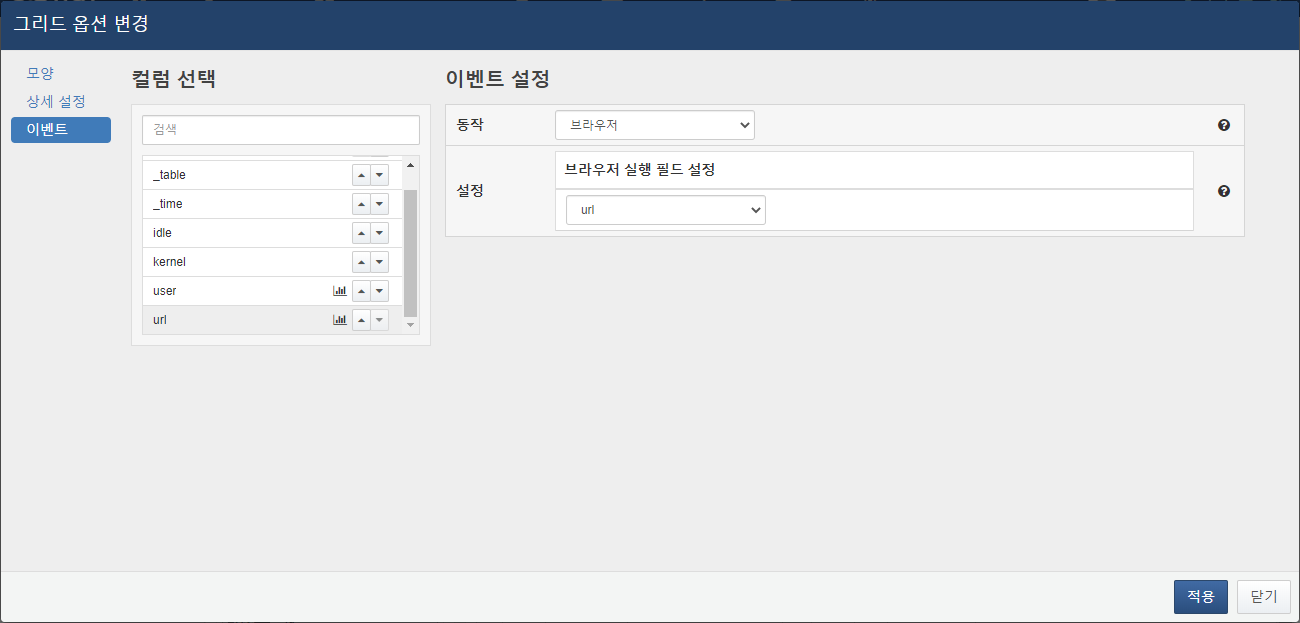Select the idle column row
Image resolution: width=1300 pixels, height=623 pixels.
(272, 233)
